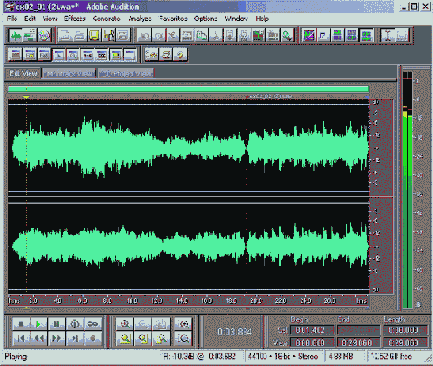Zoom in to left edge of selection

tap(143, 339)
